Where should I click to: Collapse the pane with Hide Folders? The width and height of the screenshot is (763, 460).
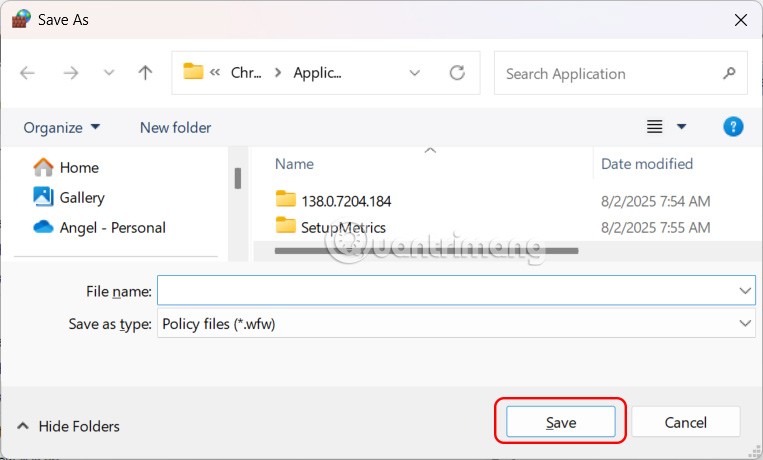pyautogui.click(x=67, y=426)
